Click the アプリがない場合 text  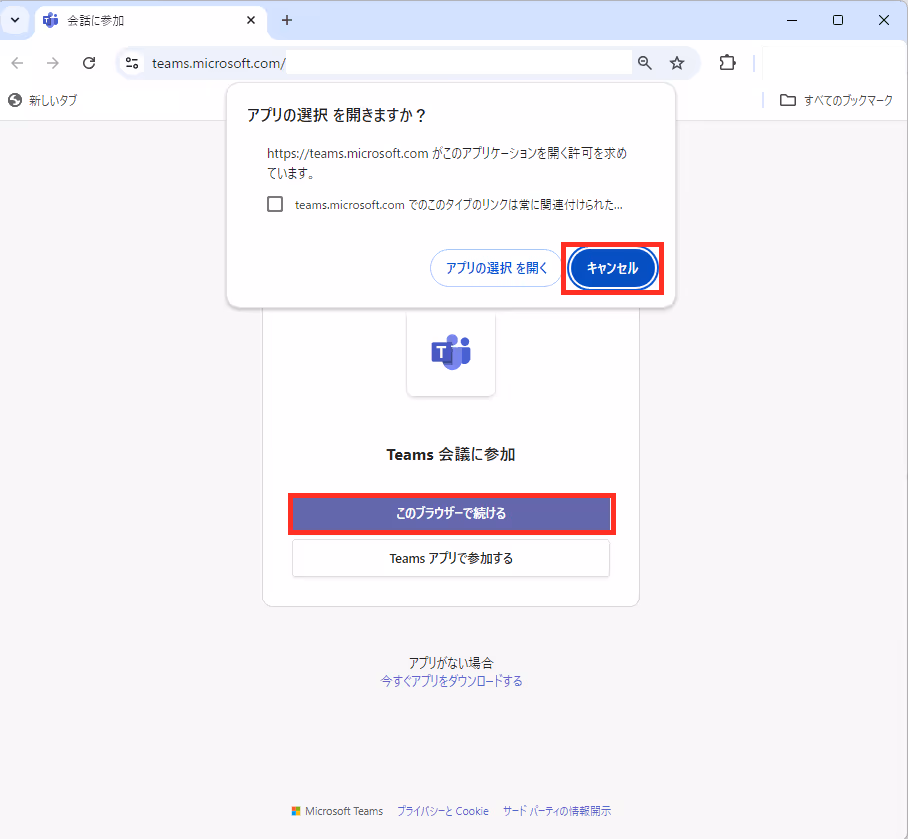[x=451, y=662]
